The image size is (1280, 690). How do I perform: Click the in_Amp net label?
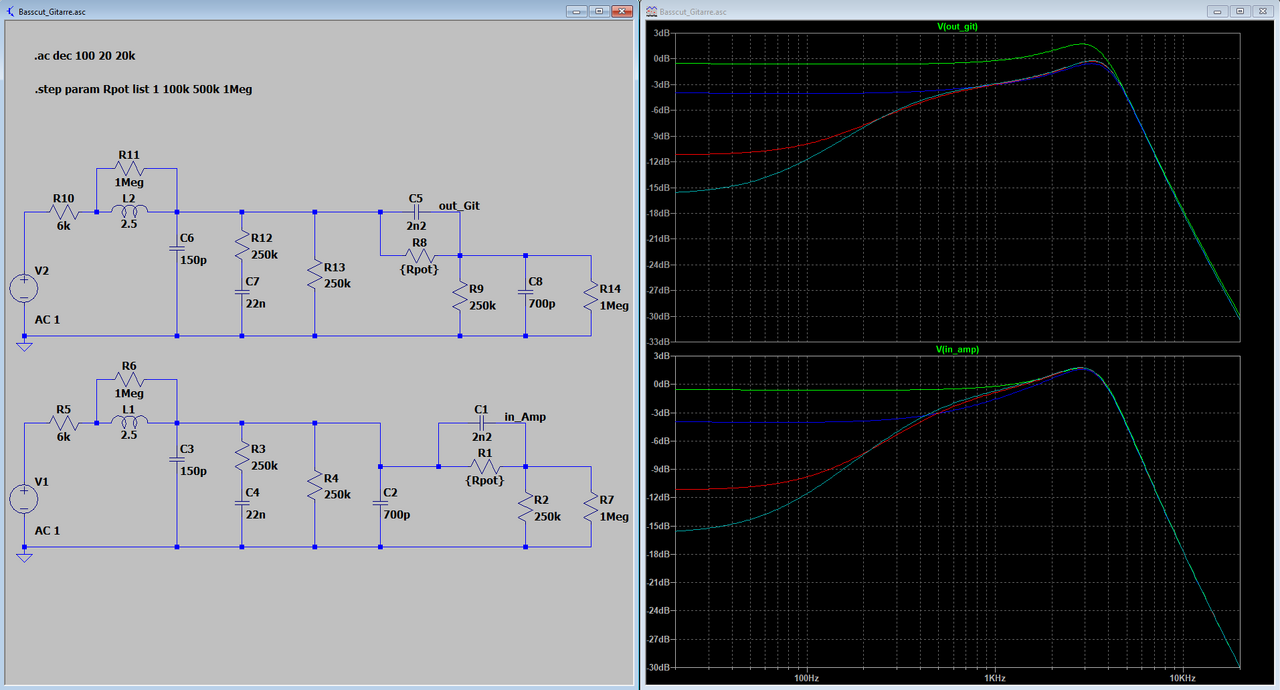(525, 417)
